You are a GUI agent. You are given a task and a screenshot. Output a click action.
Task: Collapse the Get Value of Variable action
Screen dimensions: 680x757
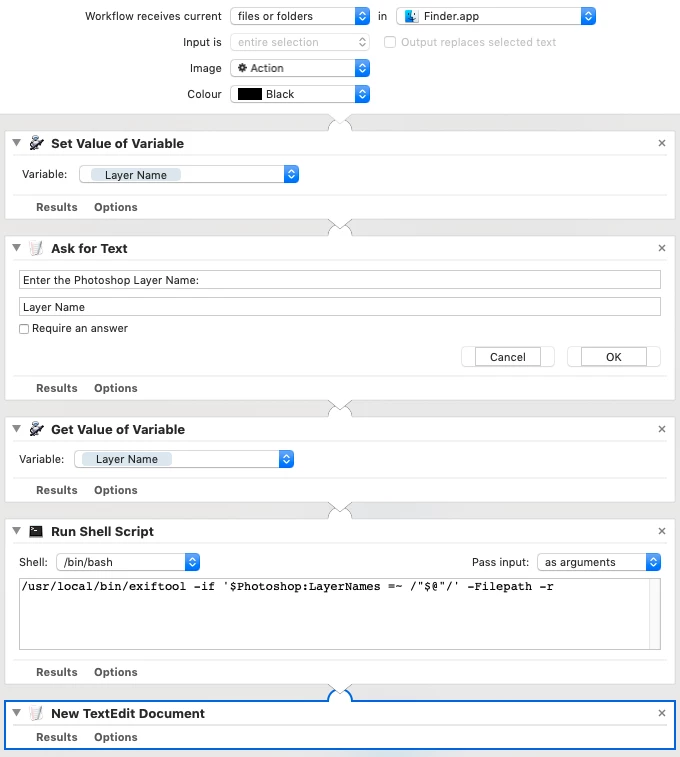(x=16, y=429)
